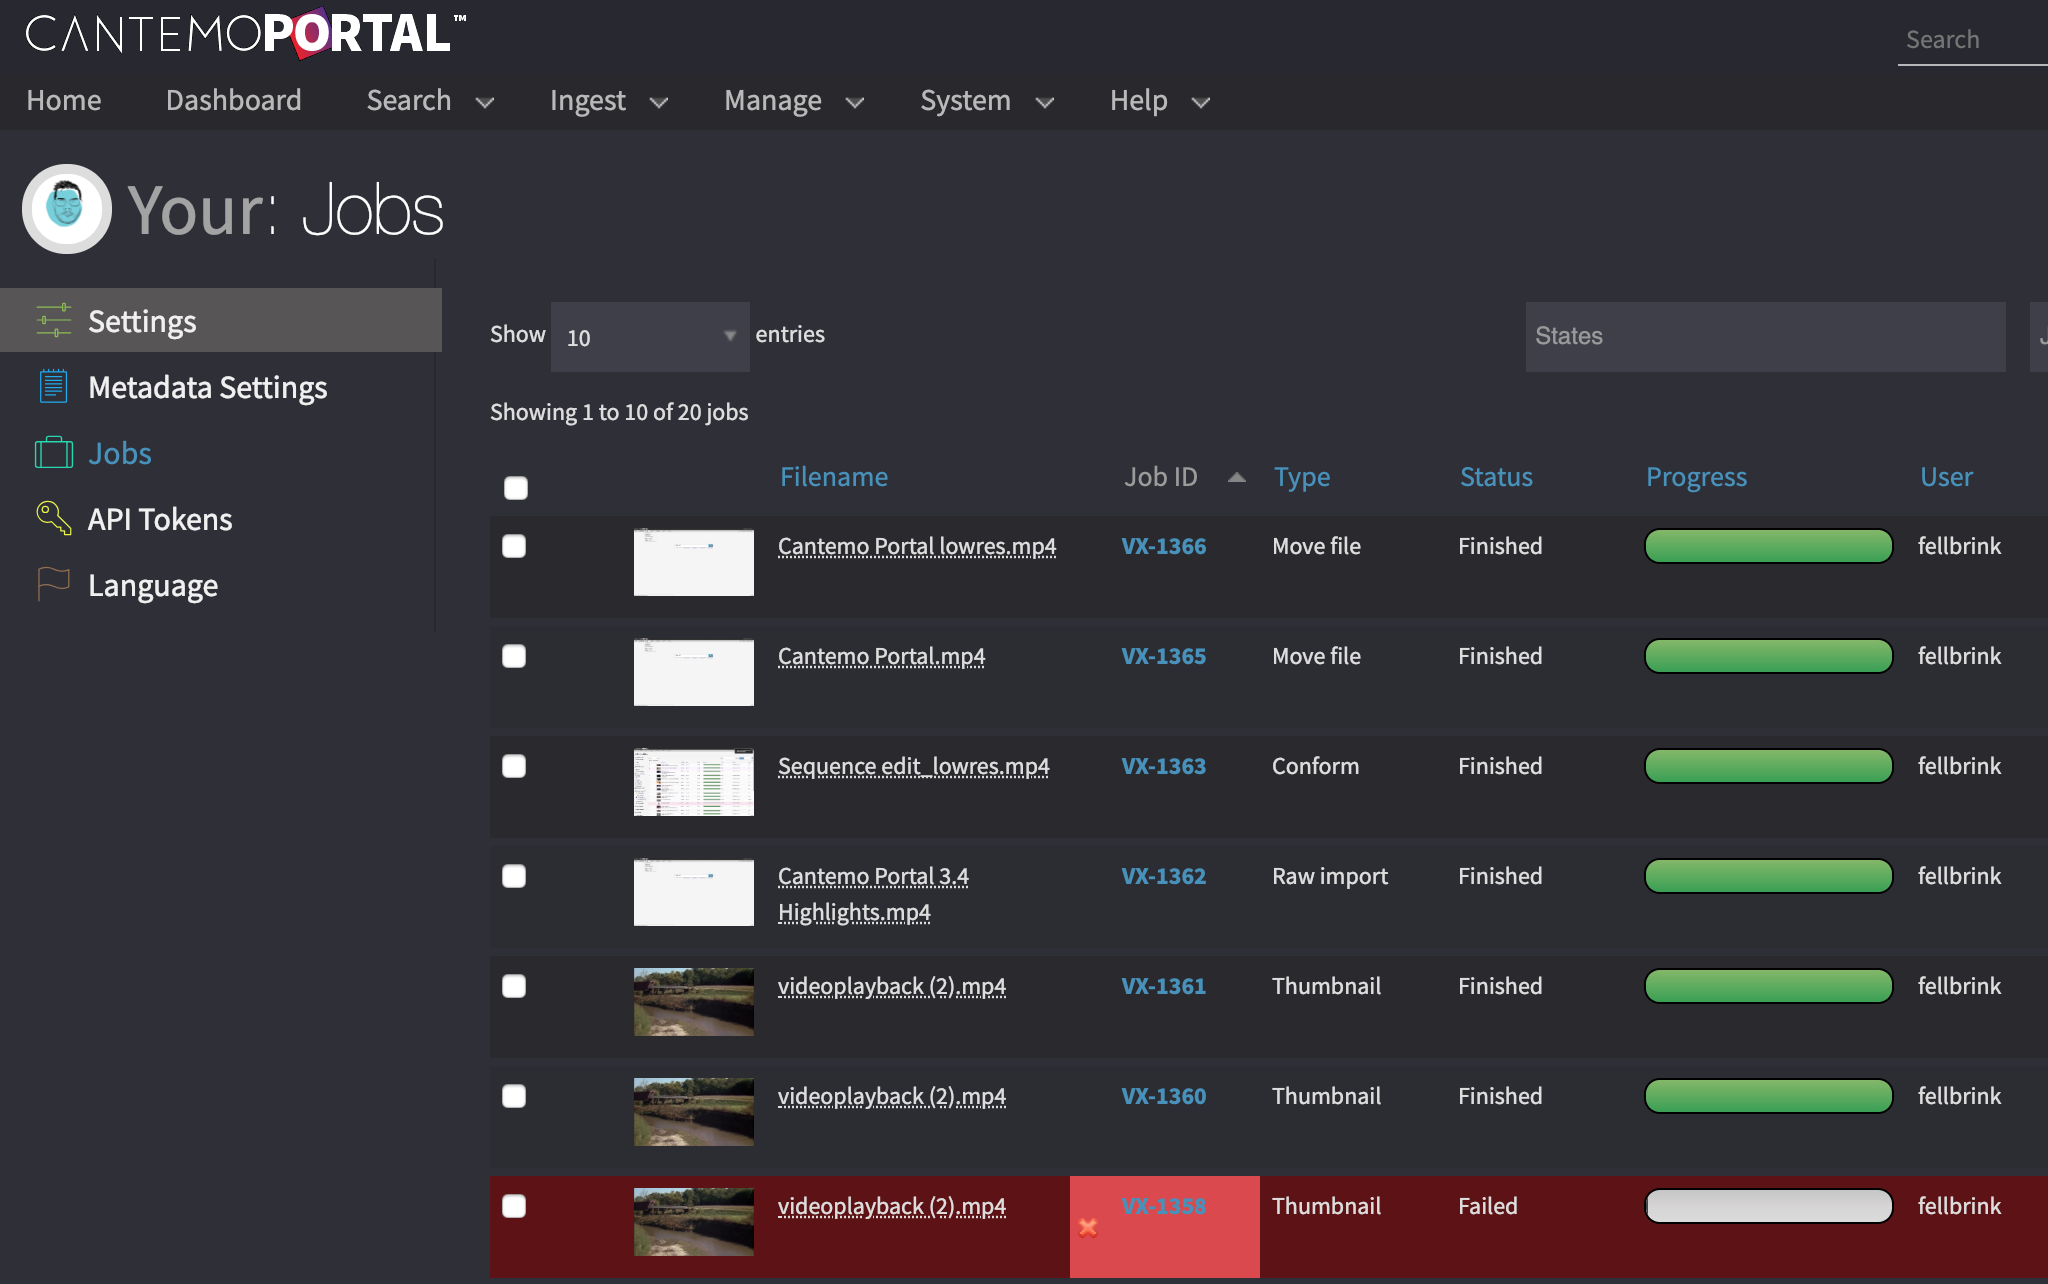Select the Sequence edit_lowres.mp4 row checkbox
Screen dimensions: 2048x1284
click(514, 766)
